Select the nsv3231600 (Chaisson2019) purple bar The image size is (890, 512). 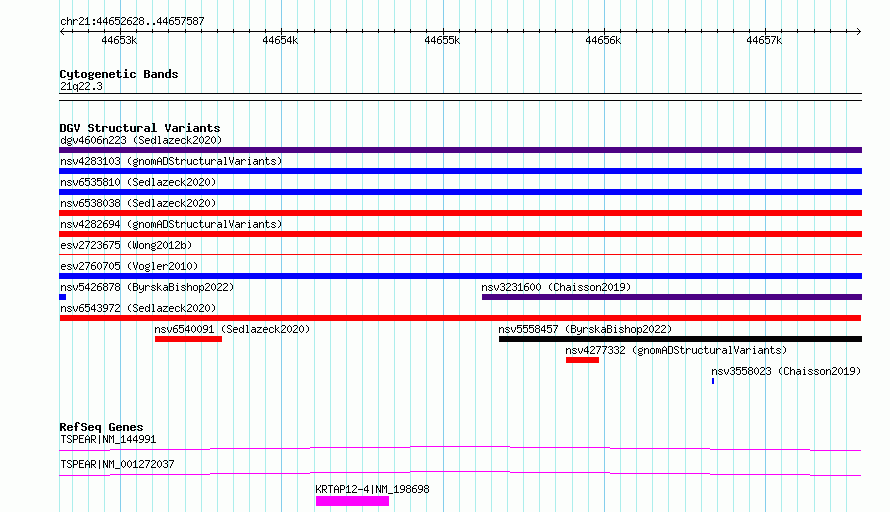672,297
